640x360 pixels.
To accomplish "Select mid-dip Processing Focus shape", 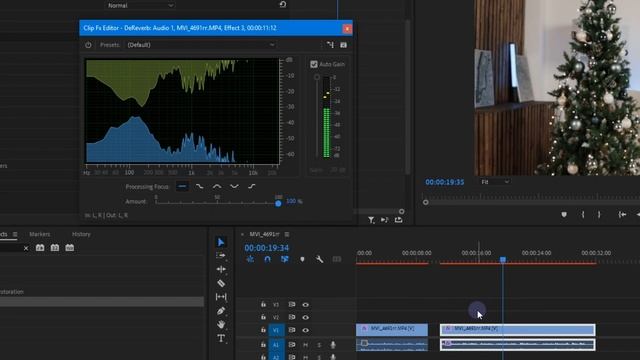I will coord(234,187).
